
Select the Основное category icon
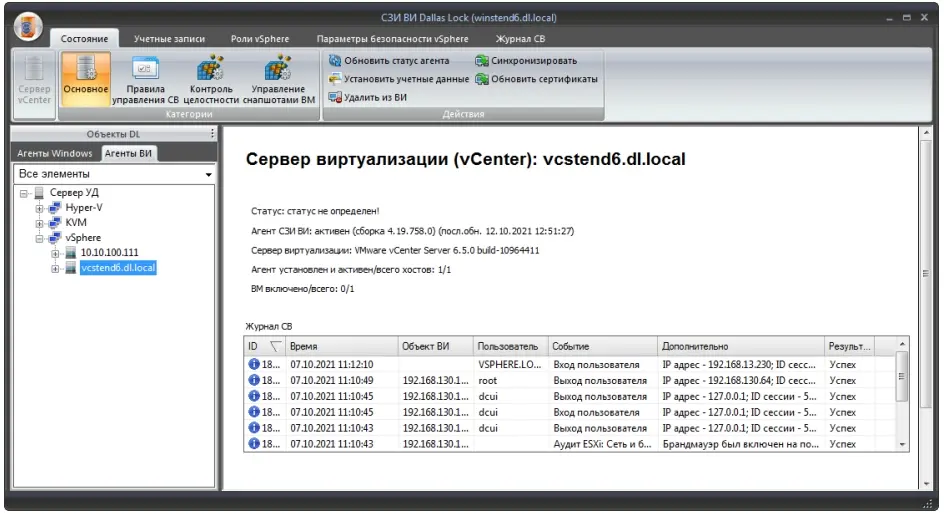tap(85, 79)
